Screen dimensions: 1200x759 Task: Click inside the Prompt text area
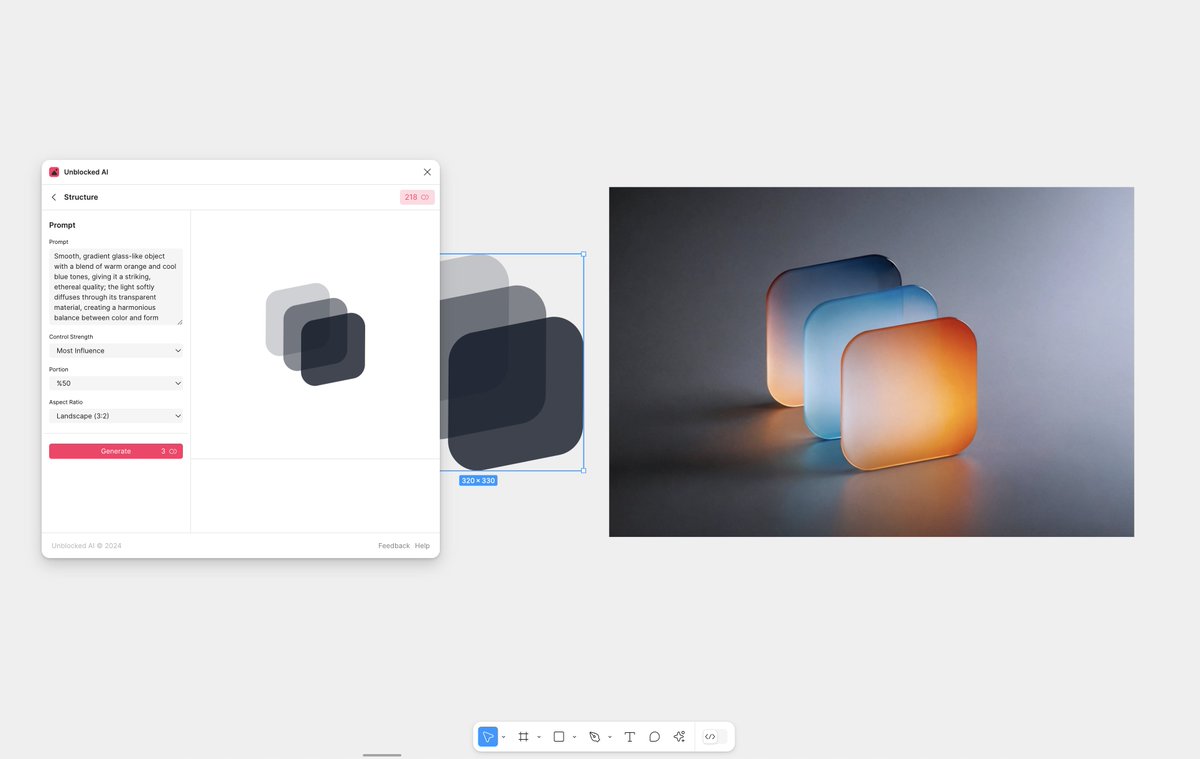(116, 287)
